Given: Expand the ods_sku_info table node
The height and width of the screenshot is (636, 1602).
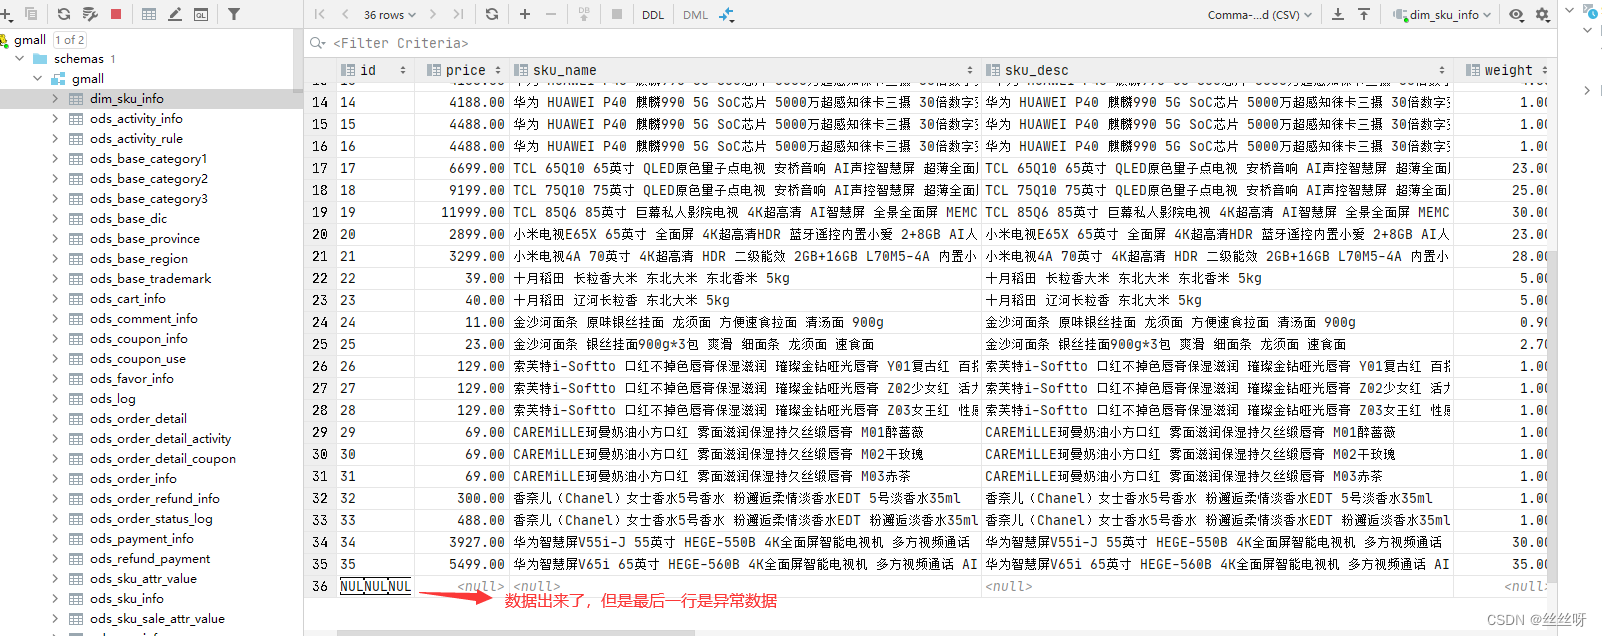Looking at the screenshot, I should [55, 599].
